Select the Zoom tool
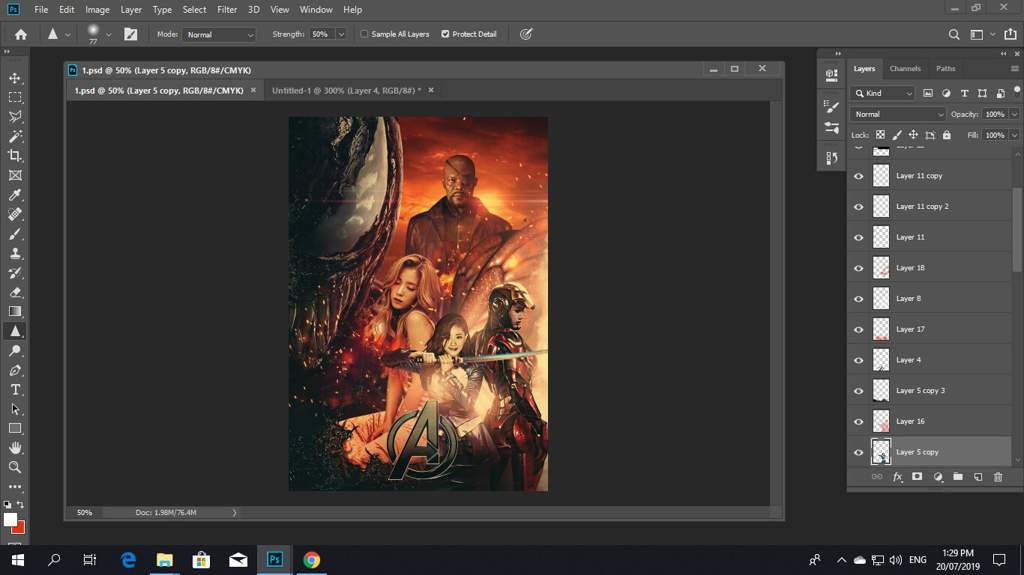Image resolution: width=1024 pixels, height=575 pixels. pyautogui.click(x=15, y=468)
